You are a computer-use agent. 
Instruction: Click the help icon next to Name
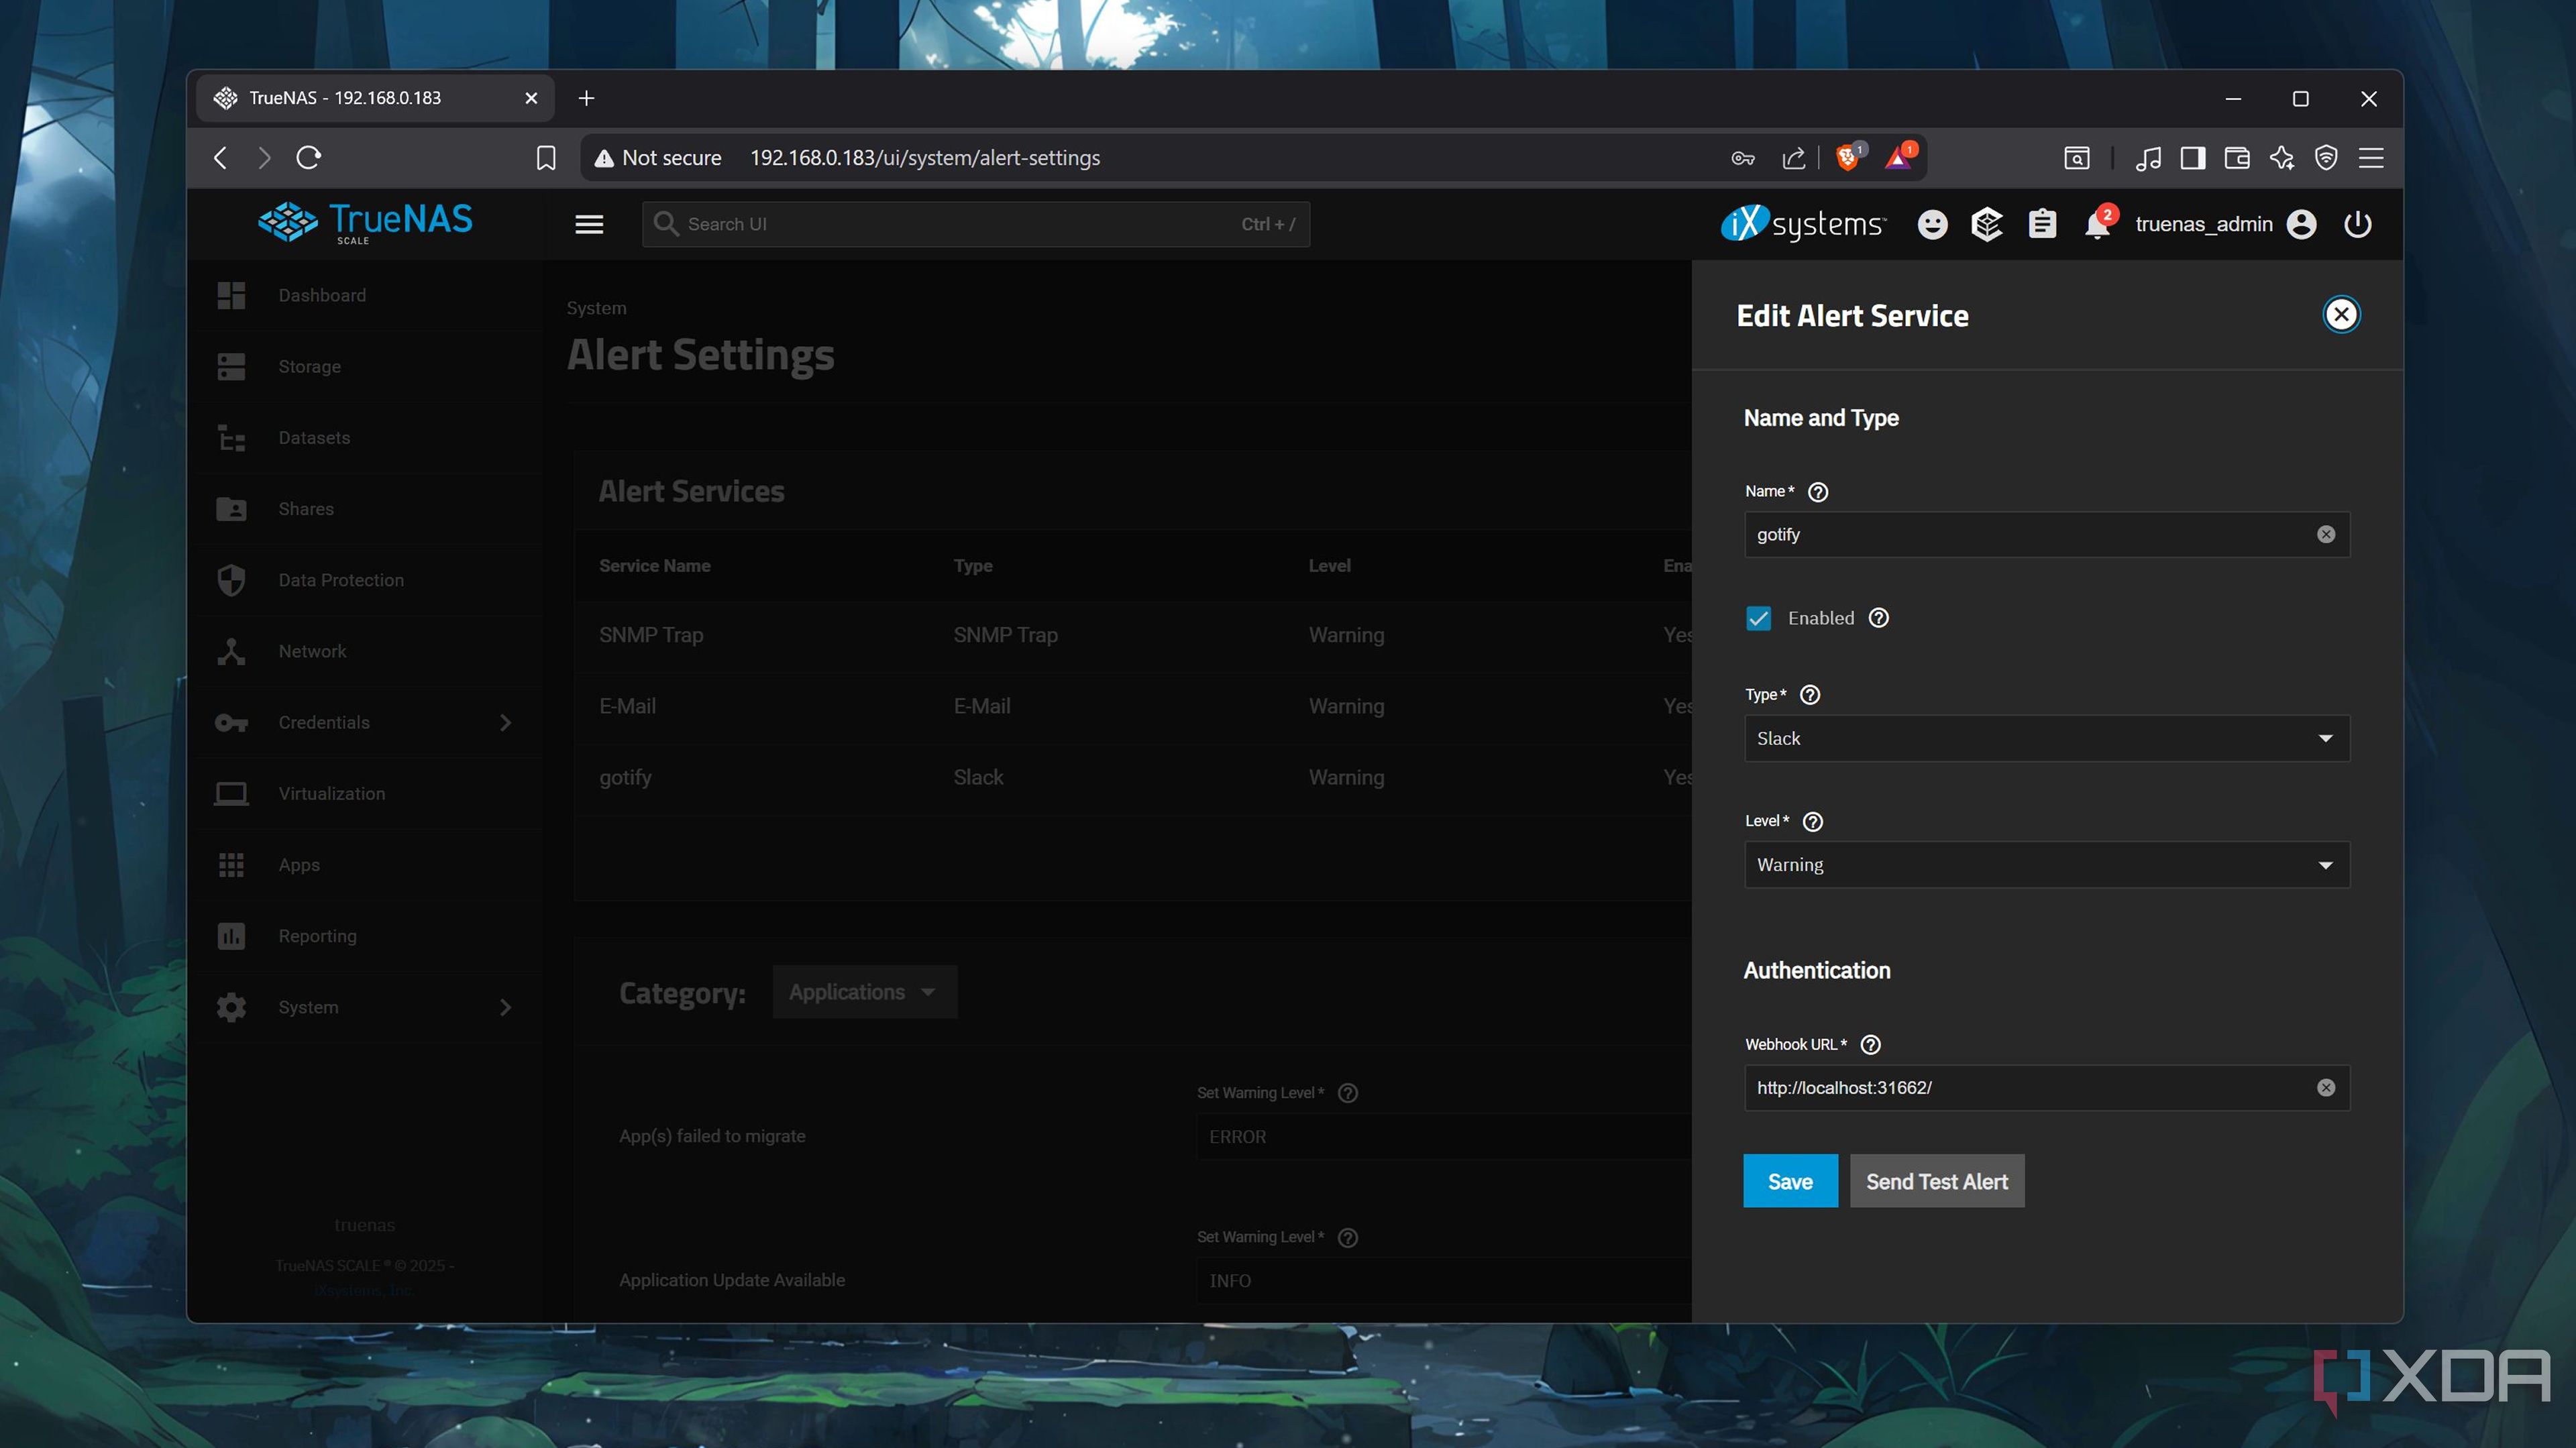coord(1818,492)
